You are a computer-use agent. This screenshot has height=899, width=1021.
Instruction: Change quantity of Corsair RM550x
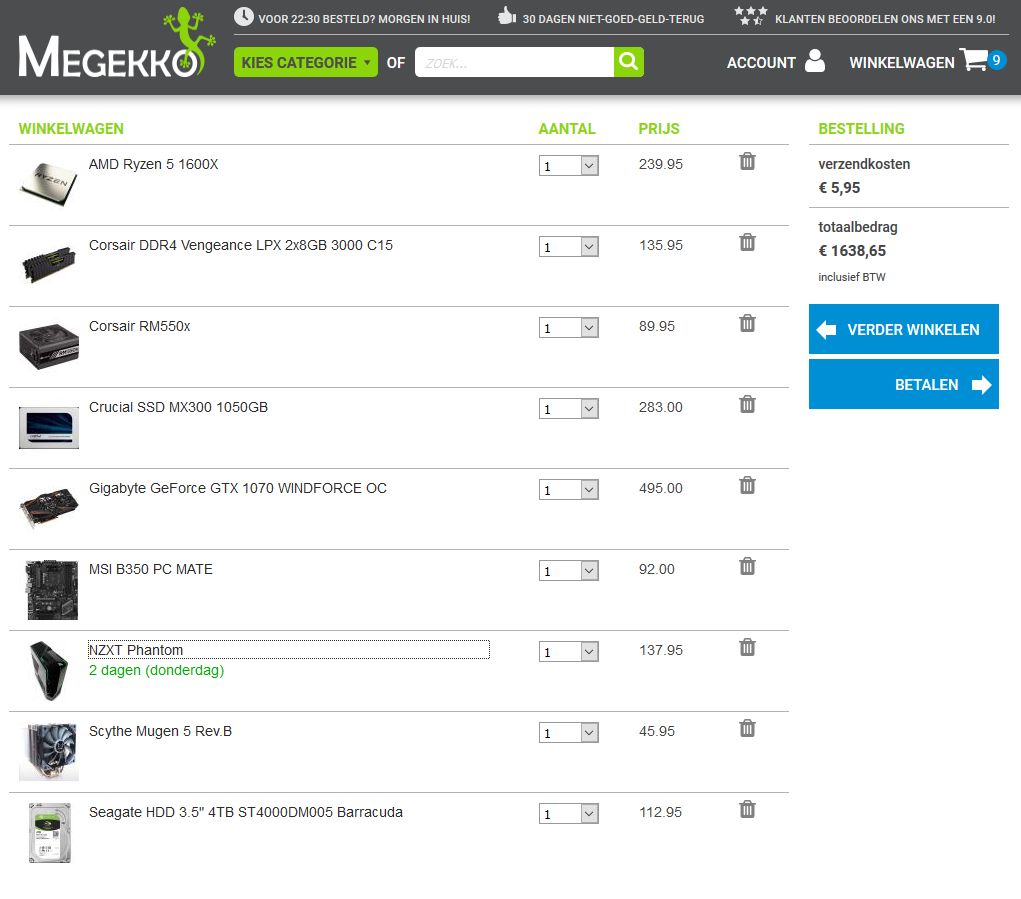tap(568, 327)
